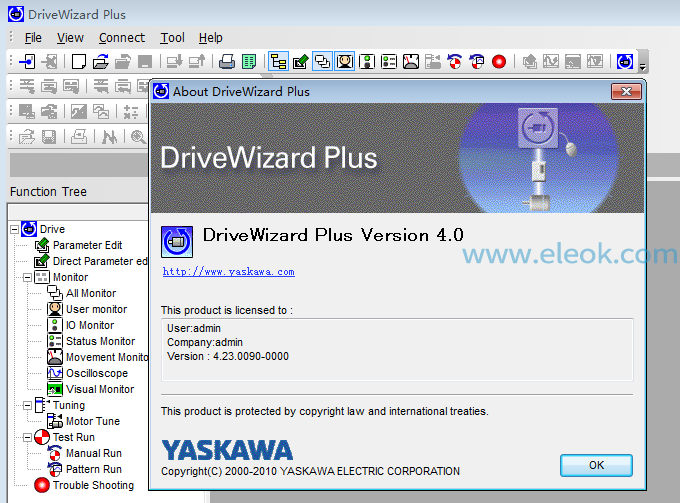Click the Visual Monitor green tree icon
Image resolution: width=680 pixels, height=503 pixels.
(x=55, y=389)
